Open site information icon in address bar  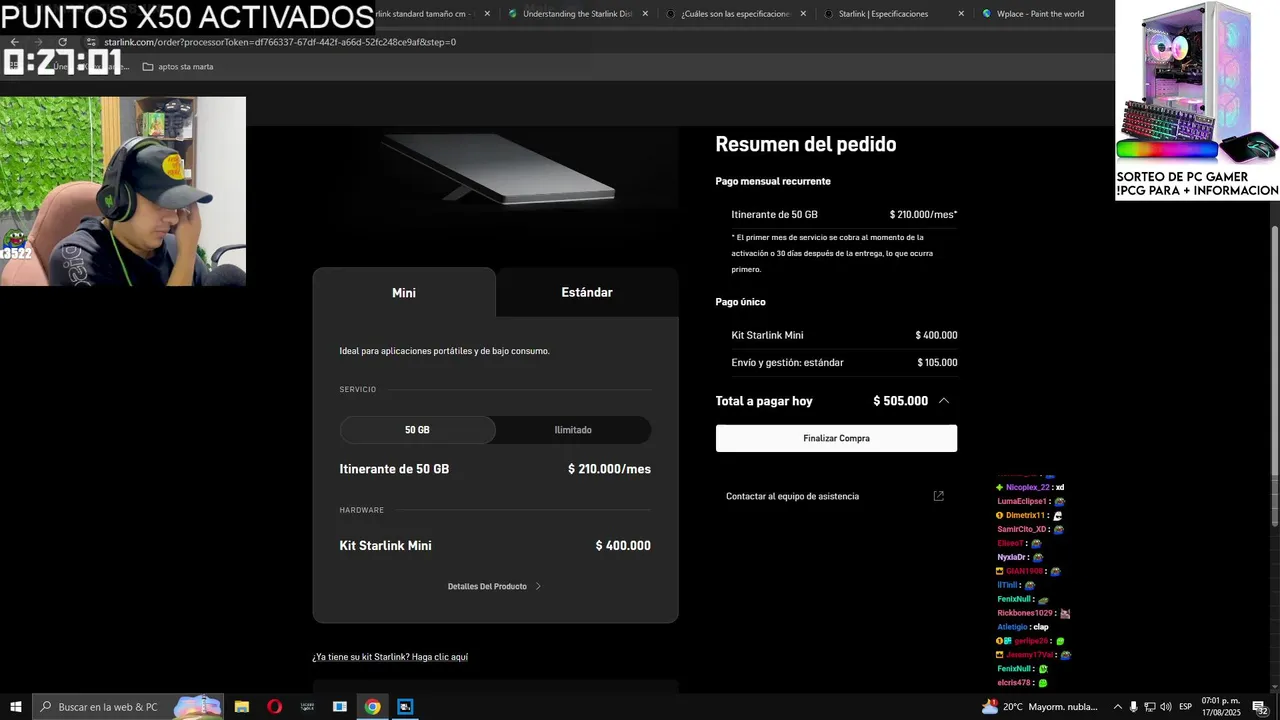pyautogui.click(x=91, y=42)
